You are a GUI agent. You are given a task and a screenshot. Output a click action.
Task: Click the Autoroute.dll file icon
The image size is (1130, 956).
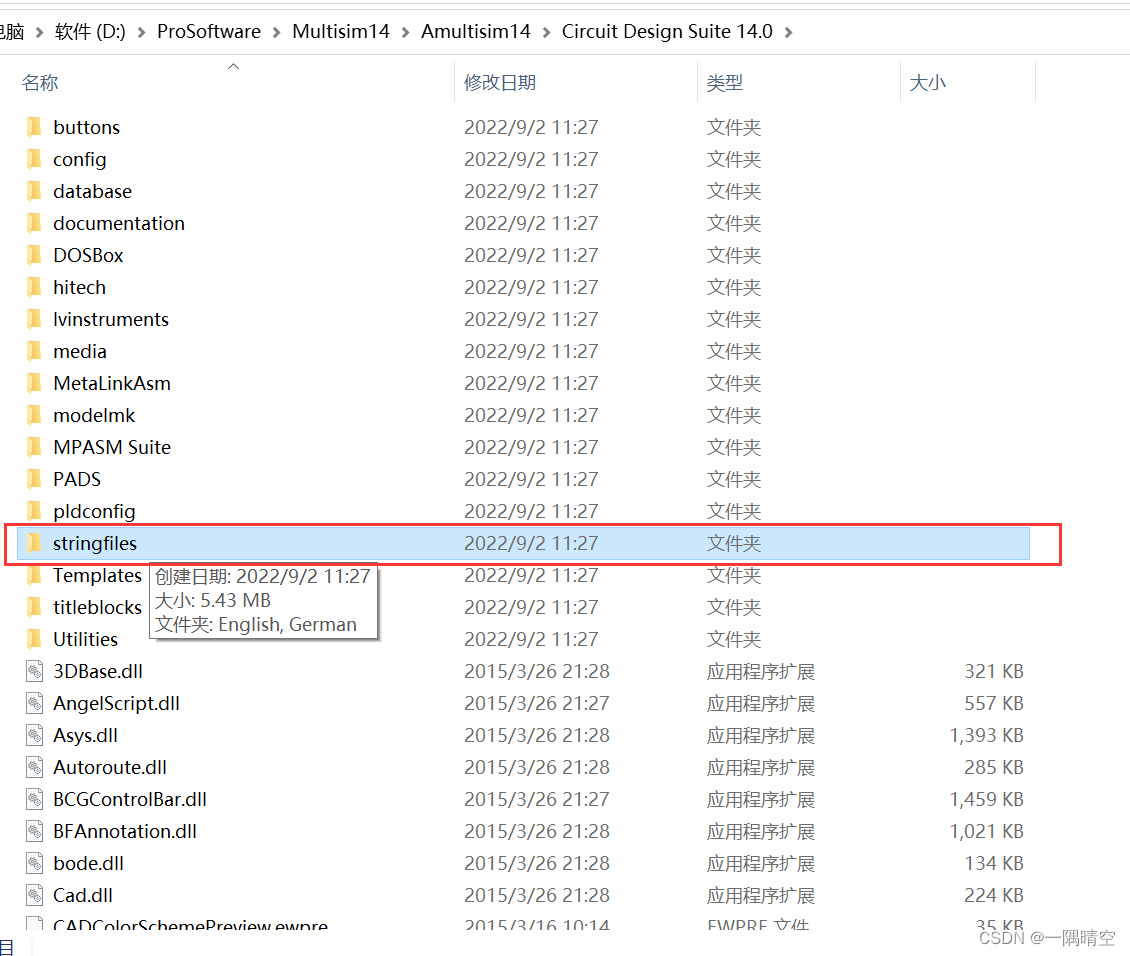34,767
